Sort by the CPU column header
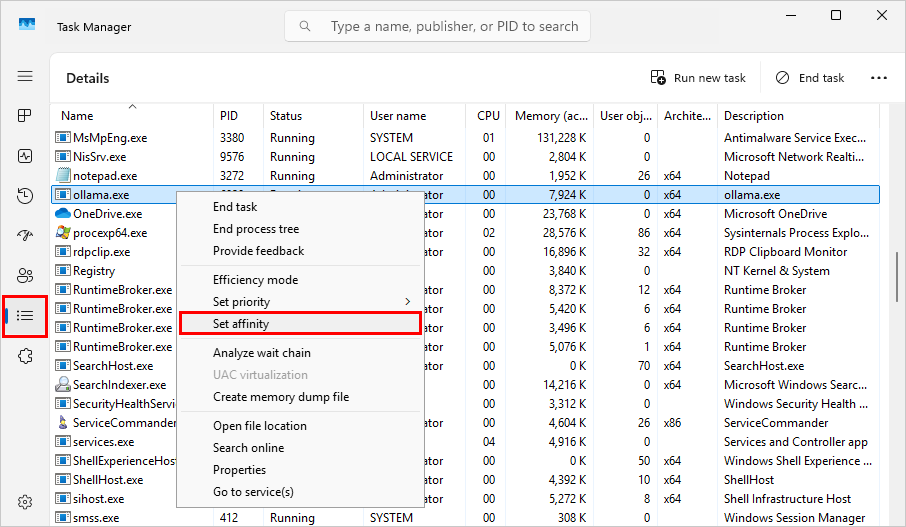Image resolution: width=906 pixels, height=527 pixels. 486,116
